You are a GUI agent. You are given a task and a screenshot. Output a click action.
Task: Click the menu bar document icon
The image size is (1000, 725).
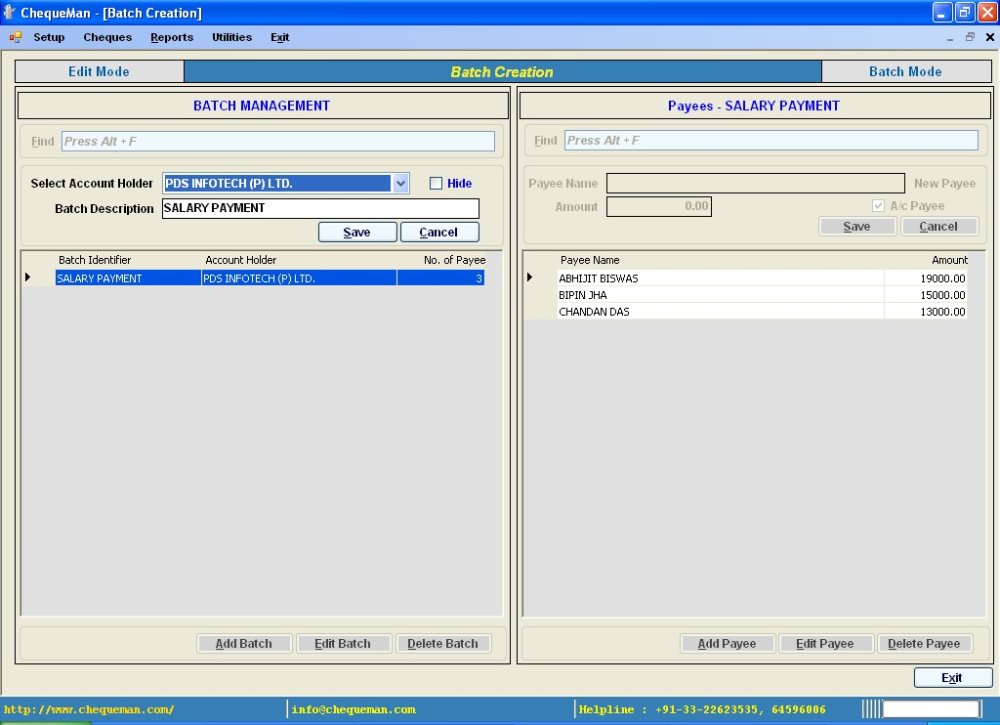tap(15, 38)
